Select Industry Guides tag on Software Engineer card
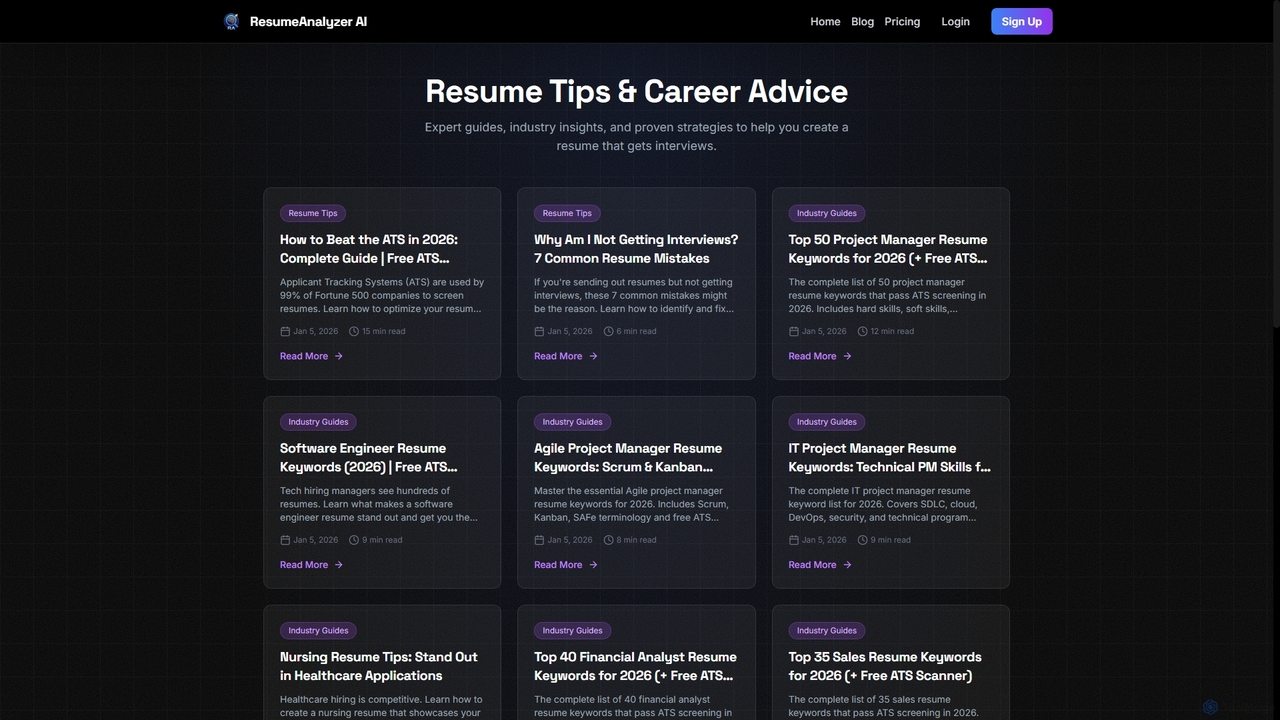The width and height of the screenshot is (1280, 720). pyautogui.click(x=318, y=422)
